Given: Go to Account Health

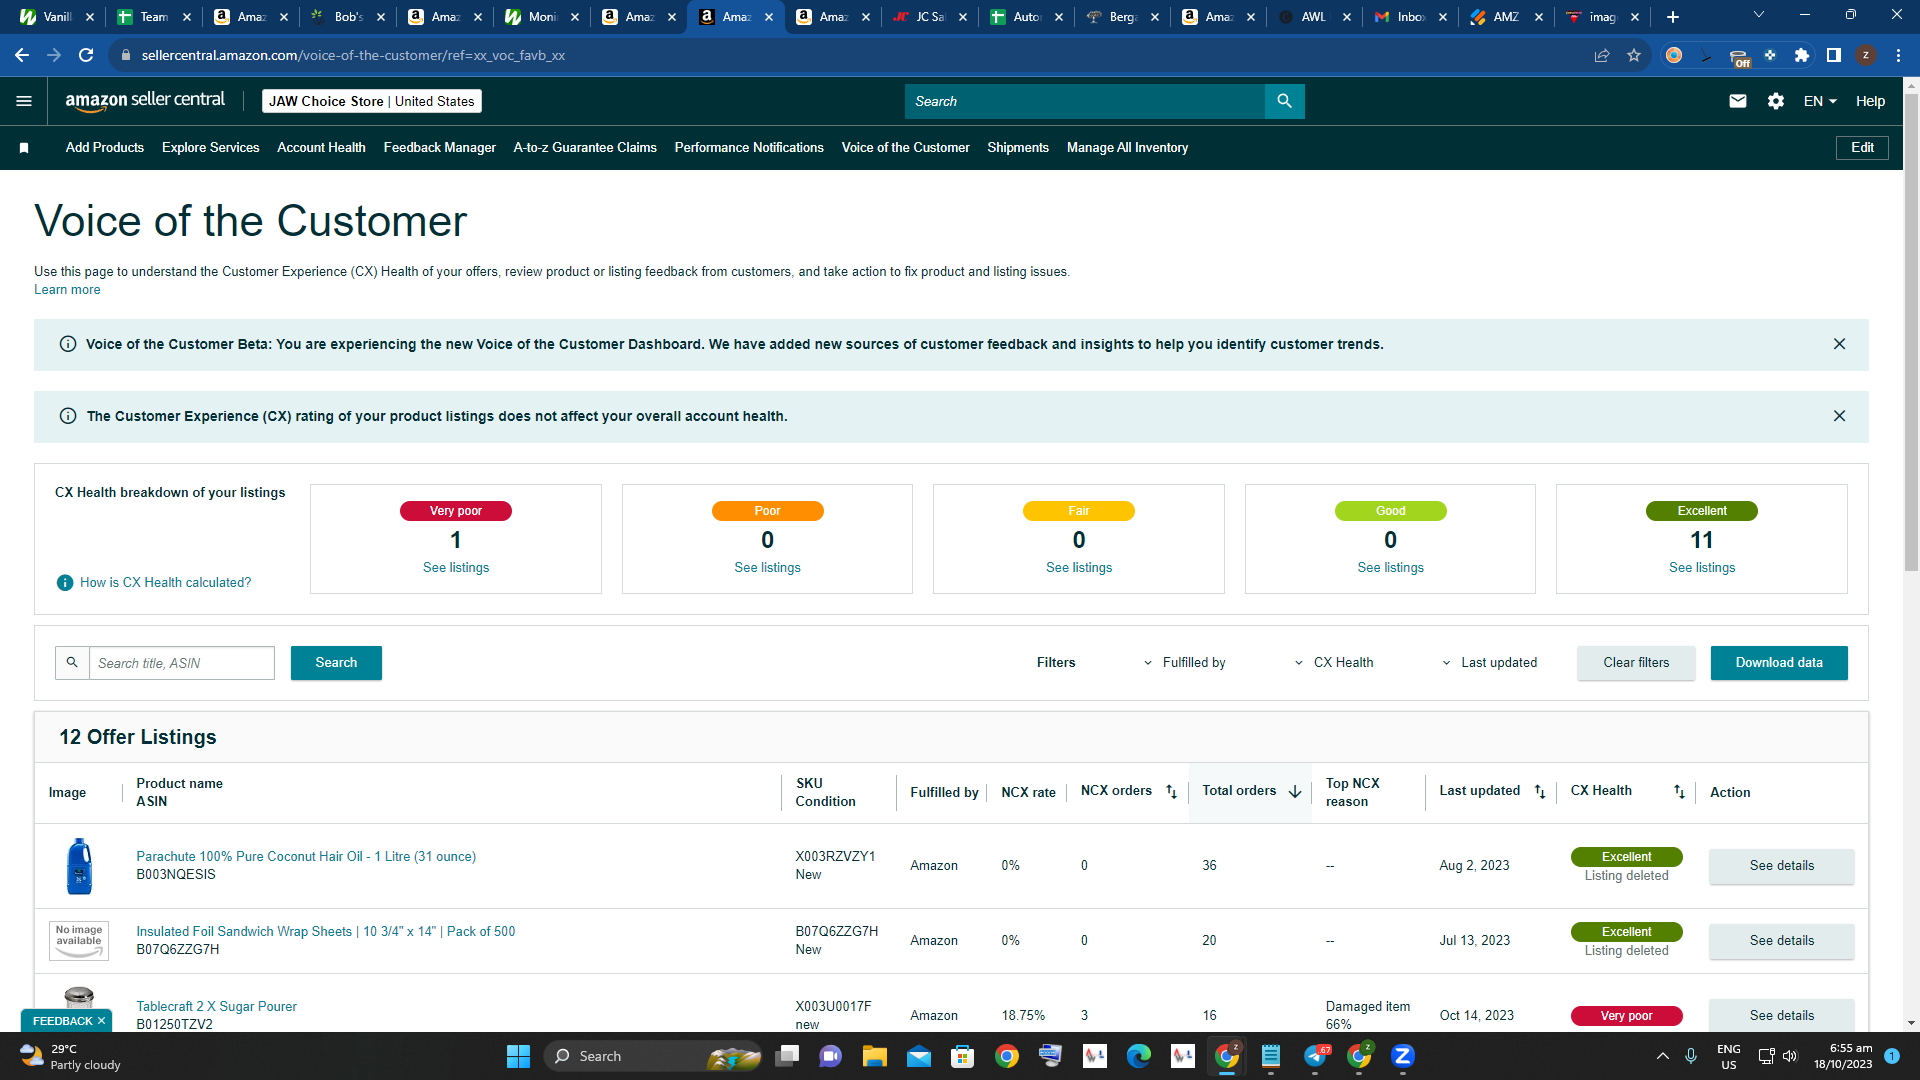Looking at the screenshot, I should pyautogui.click(x=321, y=148).
